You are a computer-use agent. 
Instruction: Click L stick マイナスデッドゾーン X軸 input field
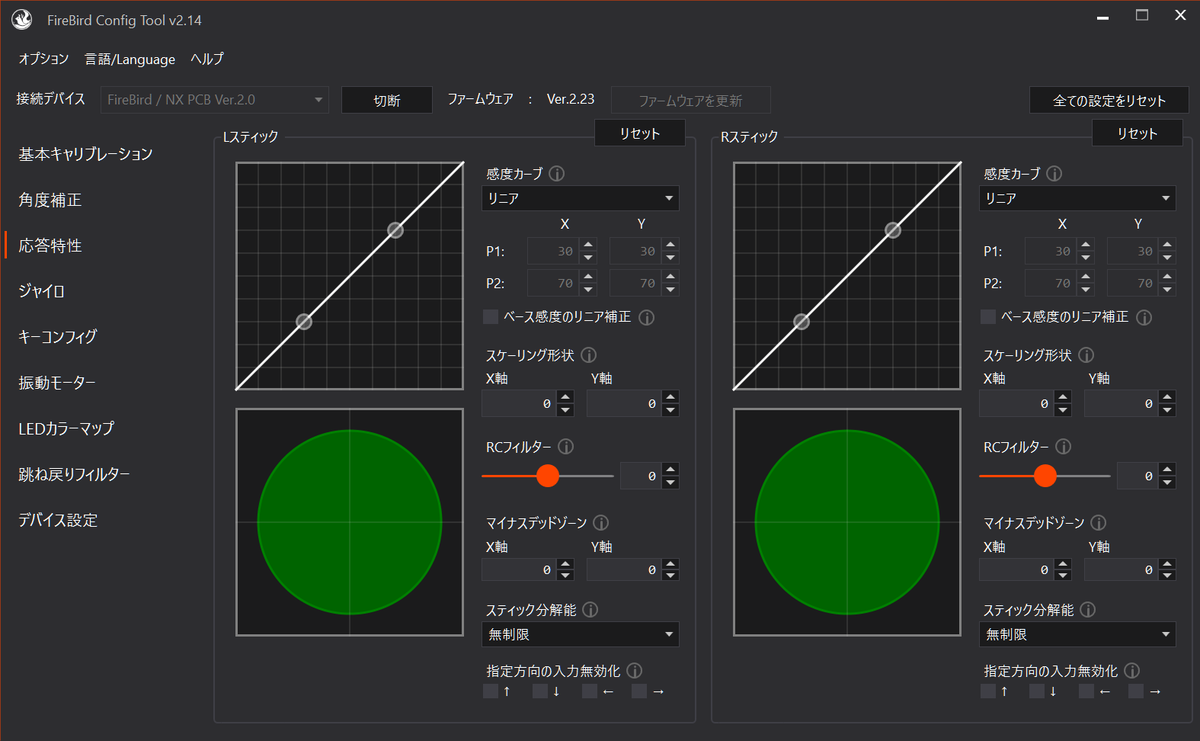[x=518, y=570]
